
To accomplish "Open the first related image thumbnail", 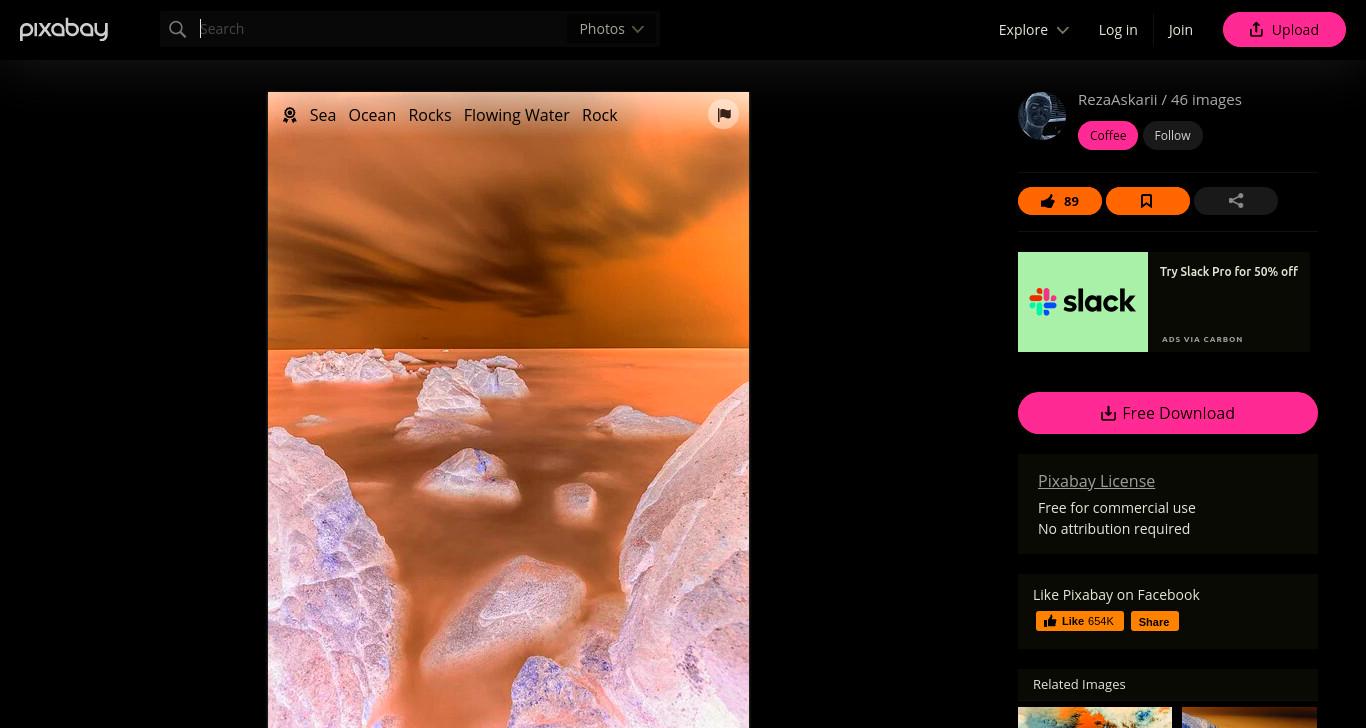I will [1095, 717].
